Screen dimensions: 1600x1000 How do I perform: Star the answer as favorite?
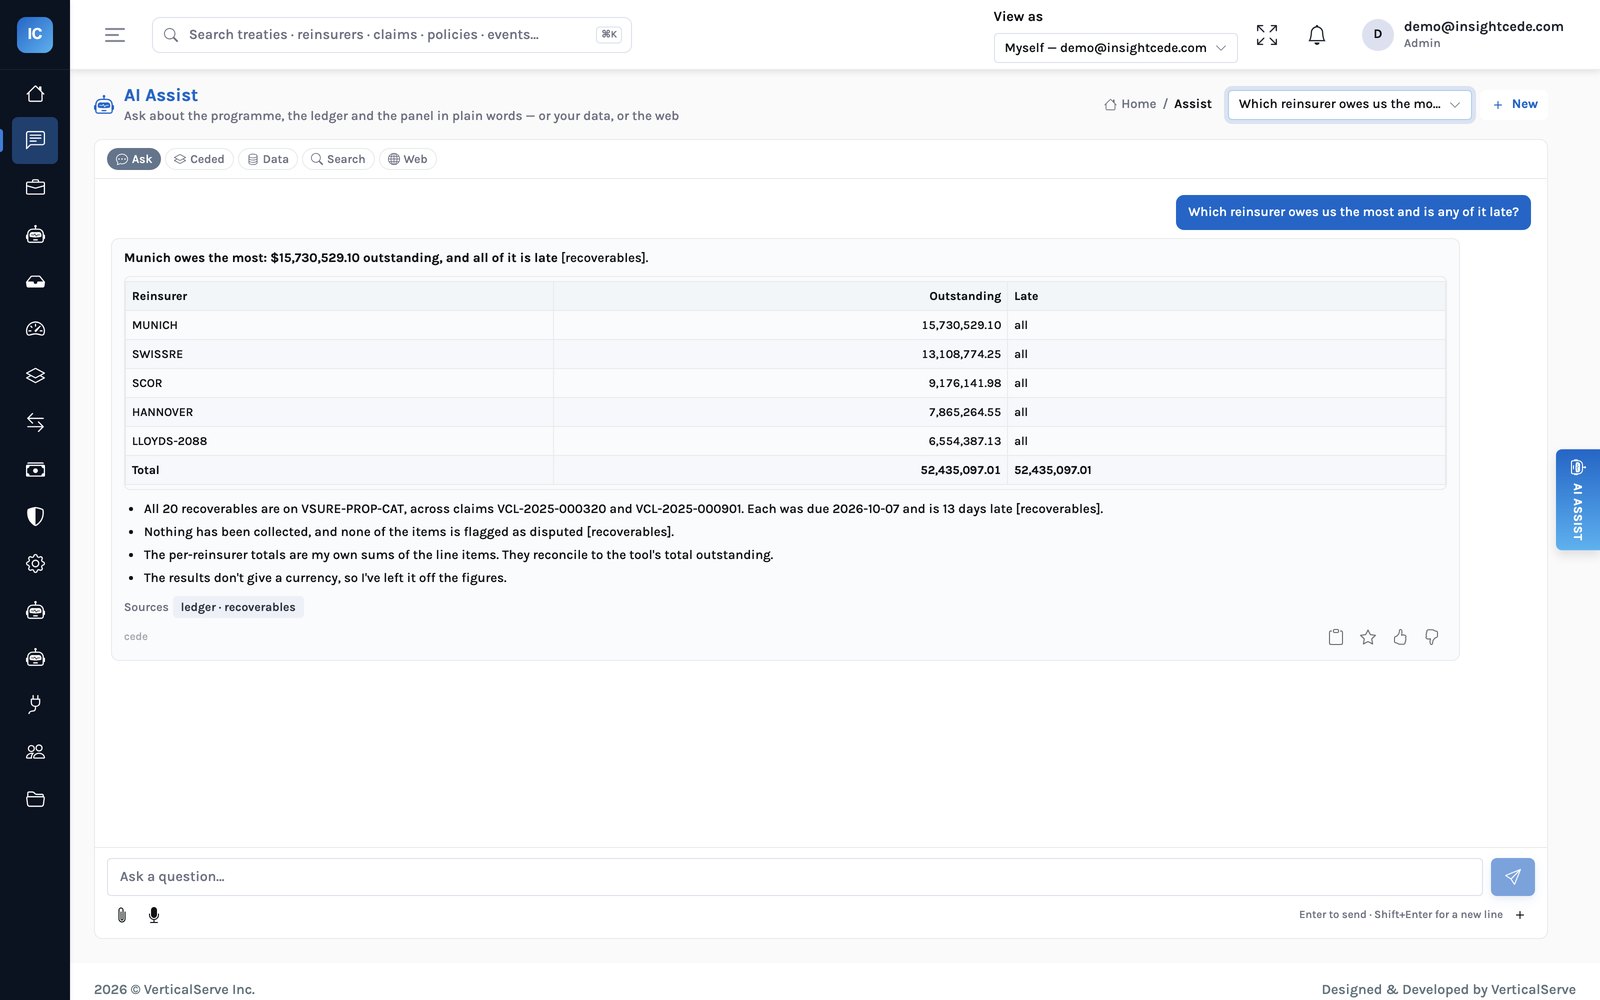(x=1368, y=637)
